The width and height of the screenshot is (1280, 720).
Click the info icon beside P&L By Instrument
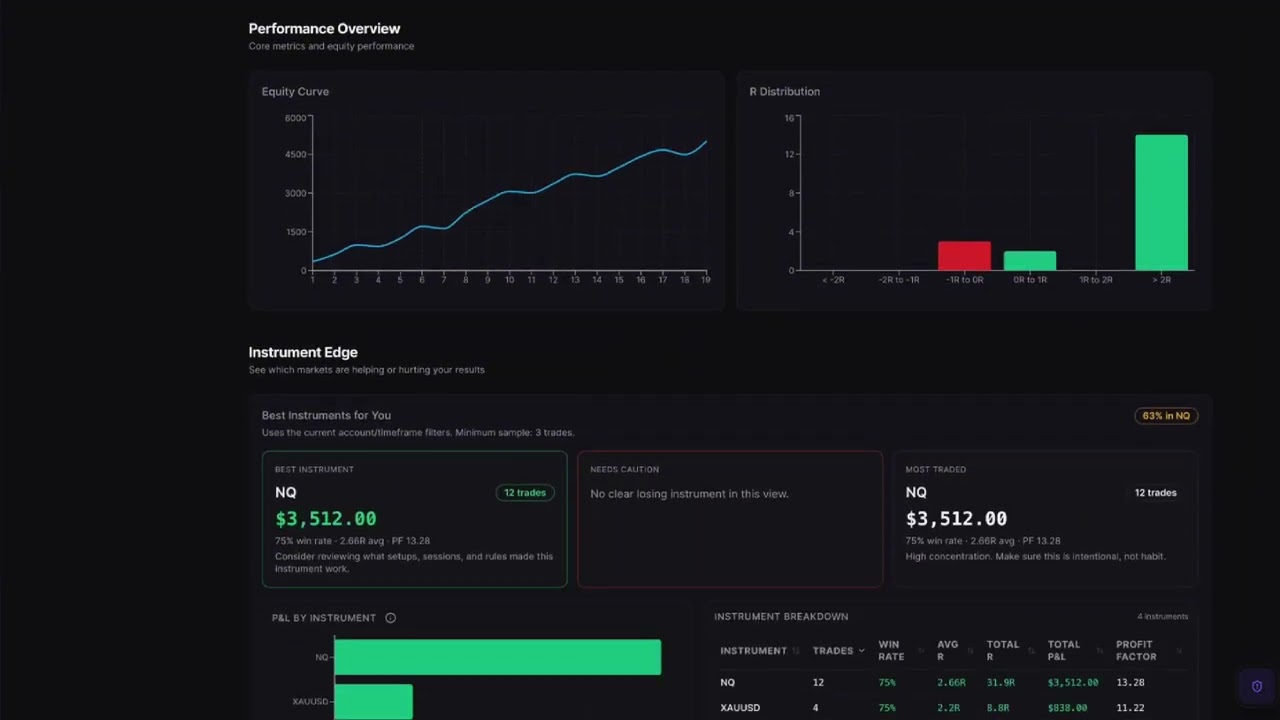pyautogui.click(x=391, y=618)
